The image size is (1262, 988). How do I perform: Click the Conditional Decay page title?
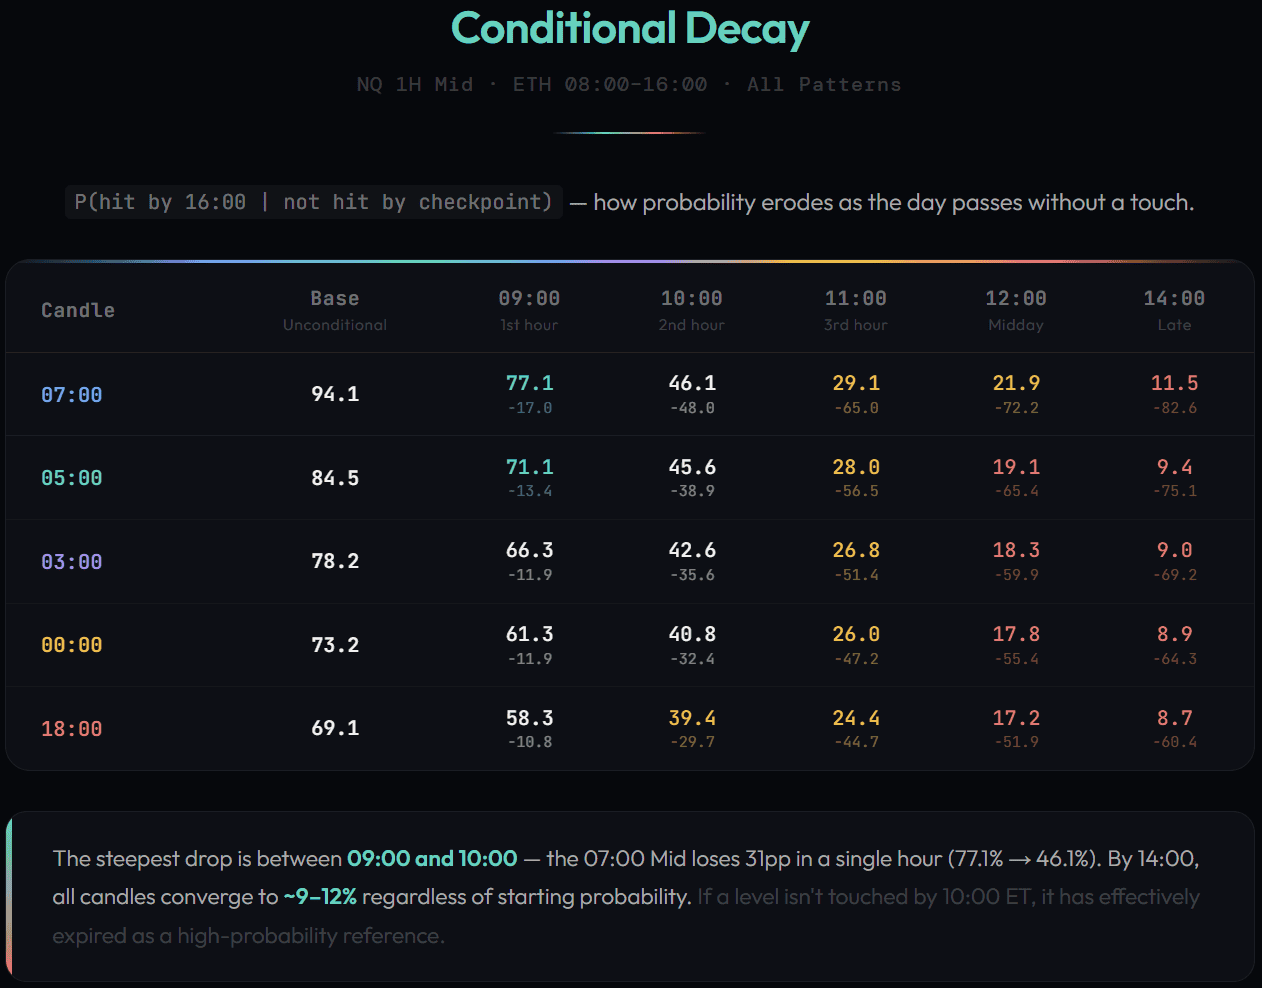tap(630, 29)
